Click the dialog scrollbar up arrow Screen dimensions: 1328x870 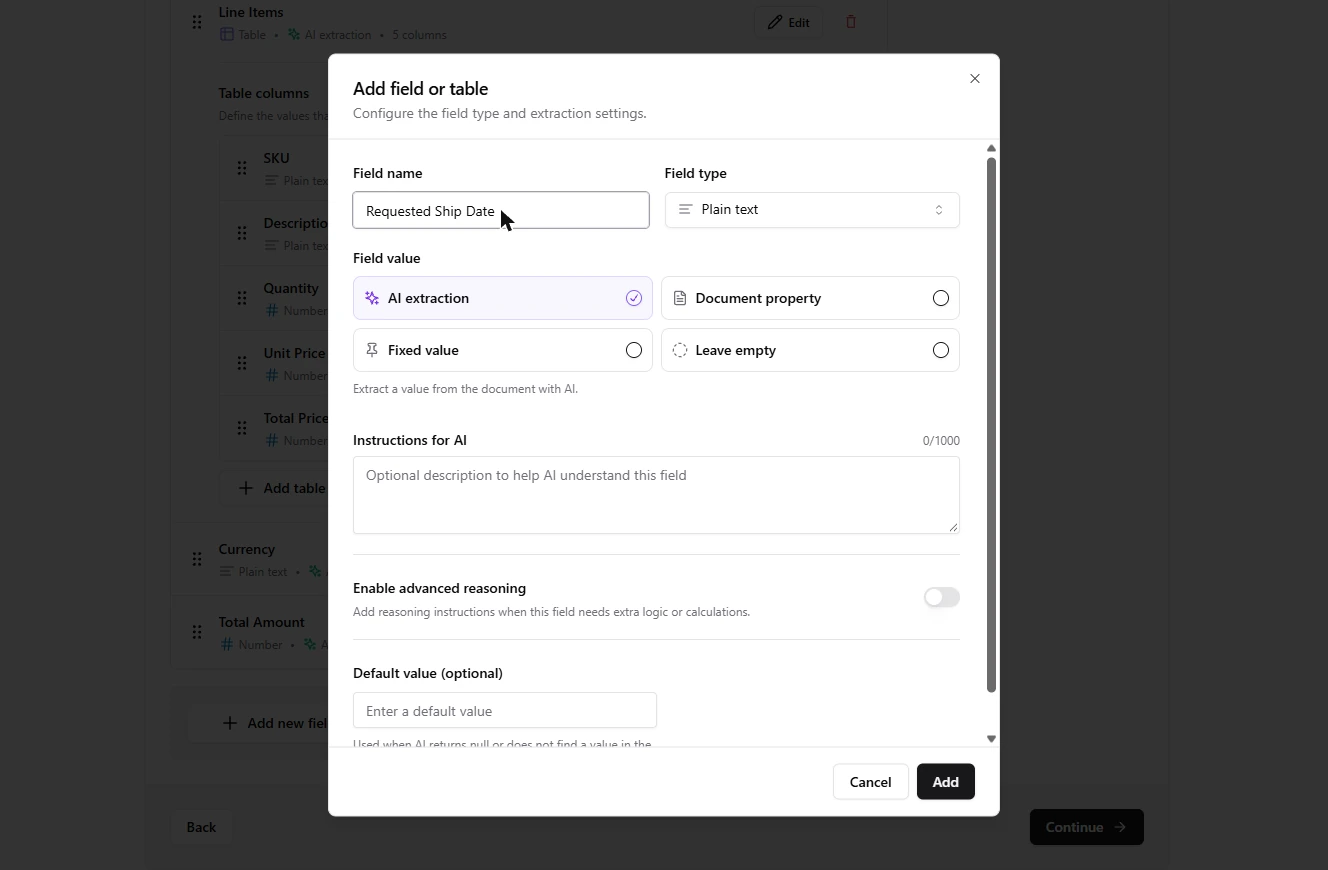pos(991,148)
